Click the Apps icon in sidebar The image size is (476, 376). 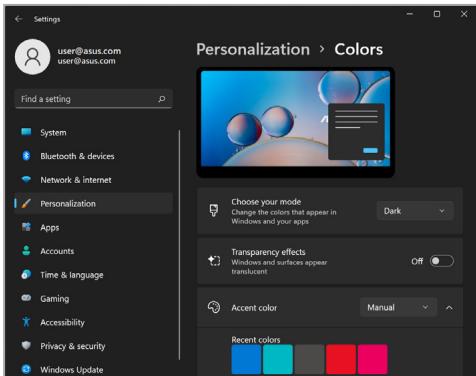(26, 227)
